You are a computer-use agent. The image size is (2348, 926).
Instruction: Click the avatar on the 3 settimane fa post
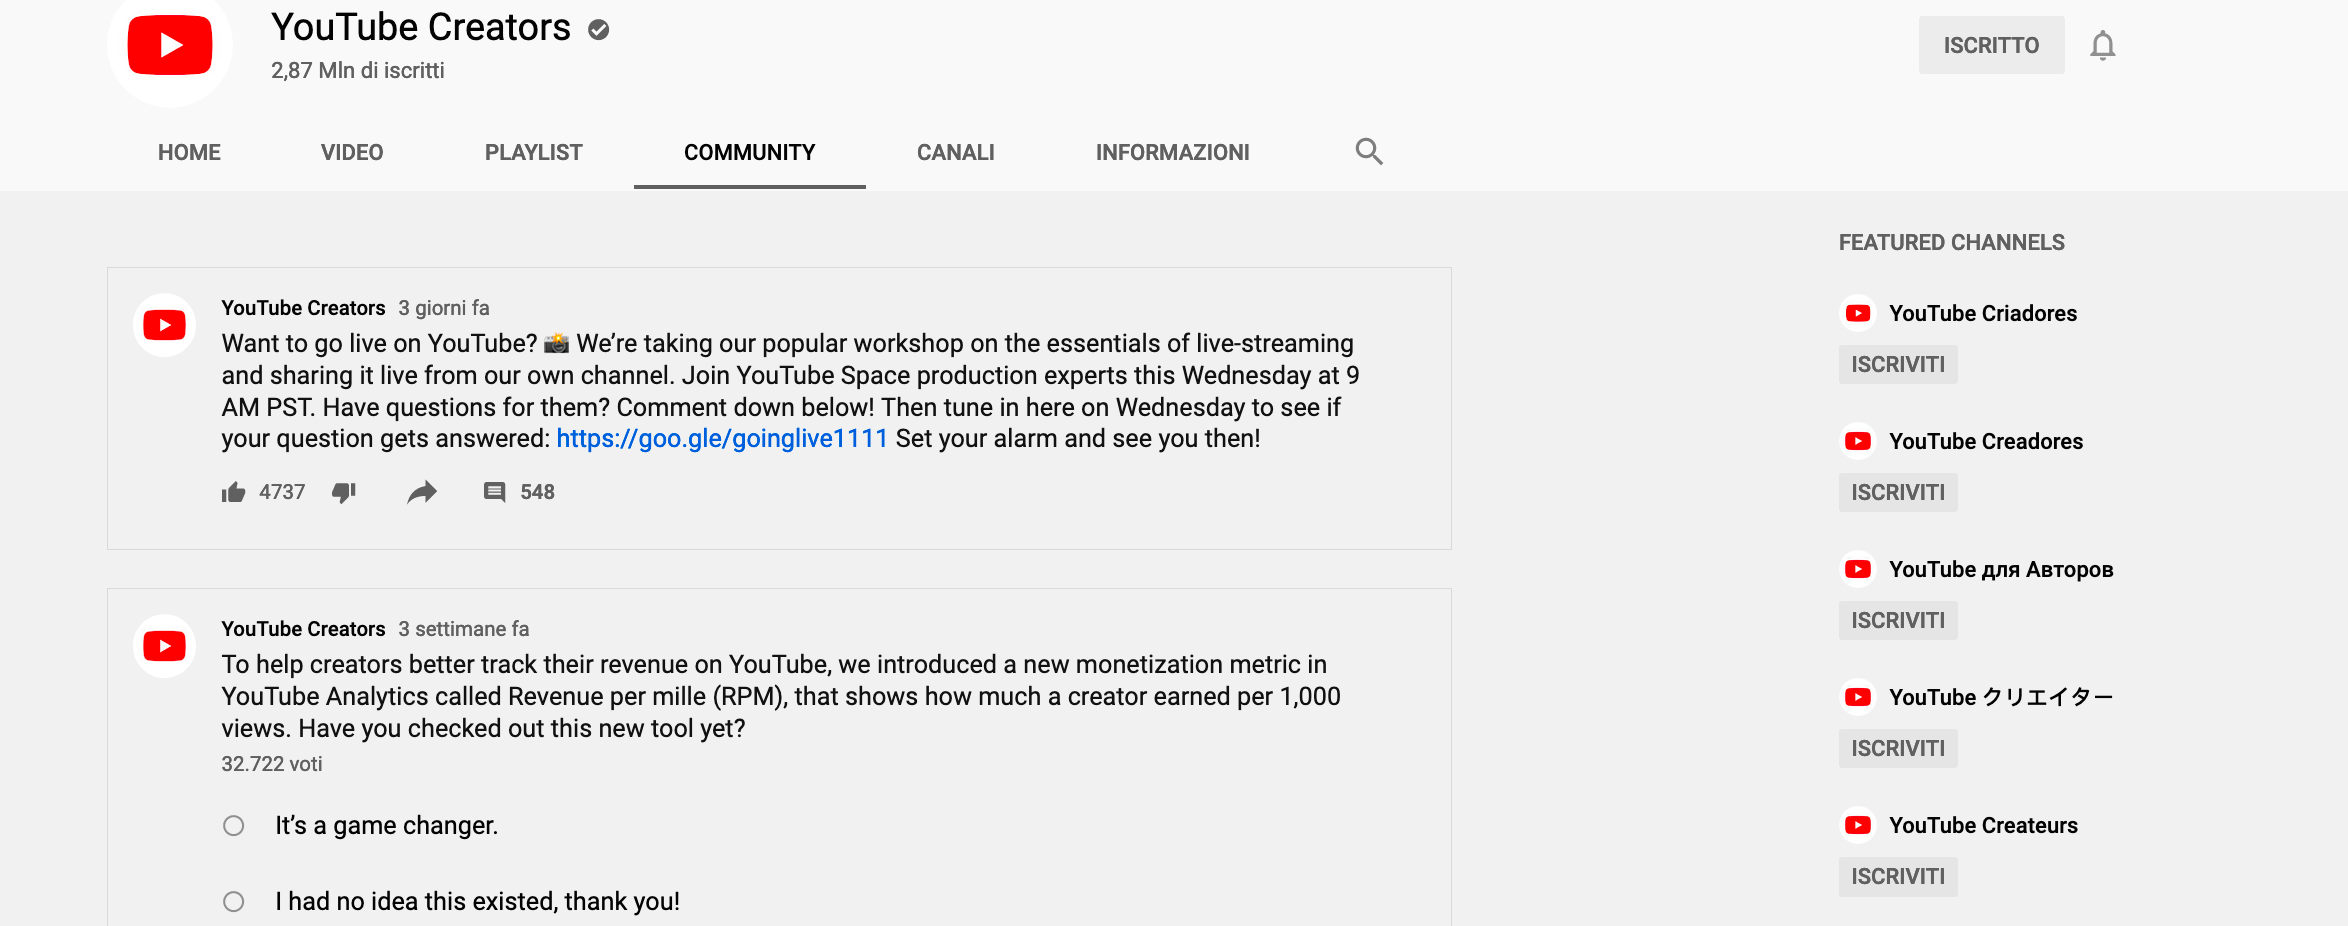(165, 646)
